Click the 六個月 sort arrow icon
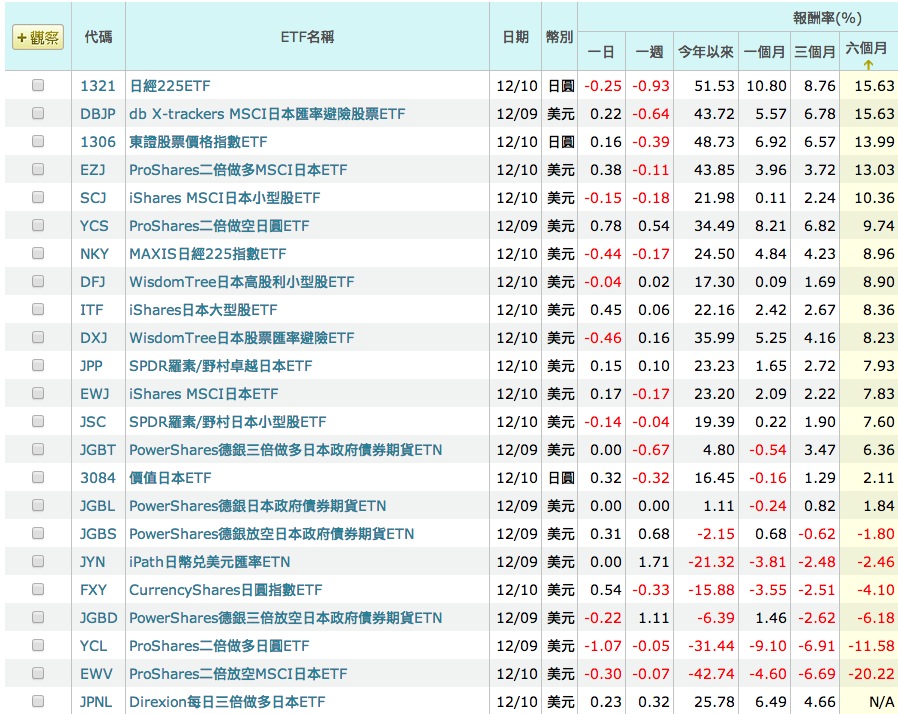The width and height of the screenshot is (898, 714). pyautogui.click(x=868, y=65)
